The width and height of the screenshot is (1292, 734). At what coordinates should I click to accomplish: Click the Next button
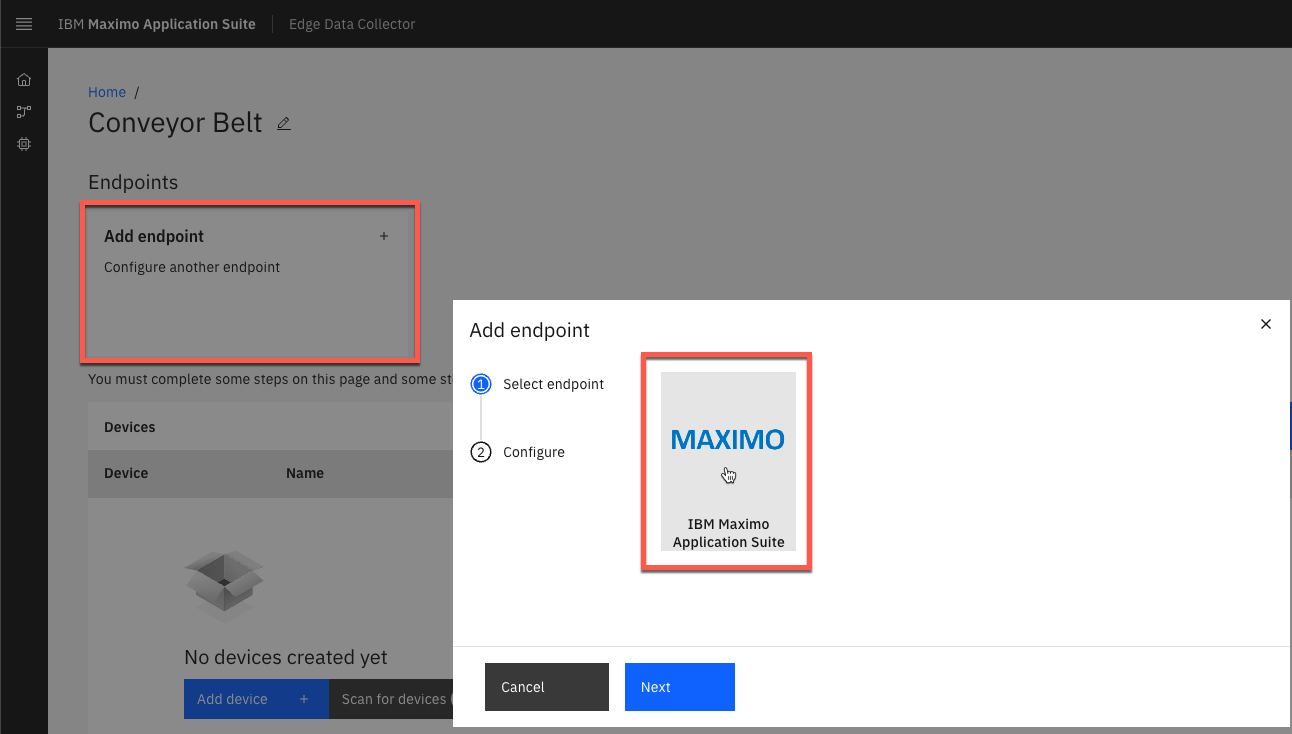coord(680,687)
